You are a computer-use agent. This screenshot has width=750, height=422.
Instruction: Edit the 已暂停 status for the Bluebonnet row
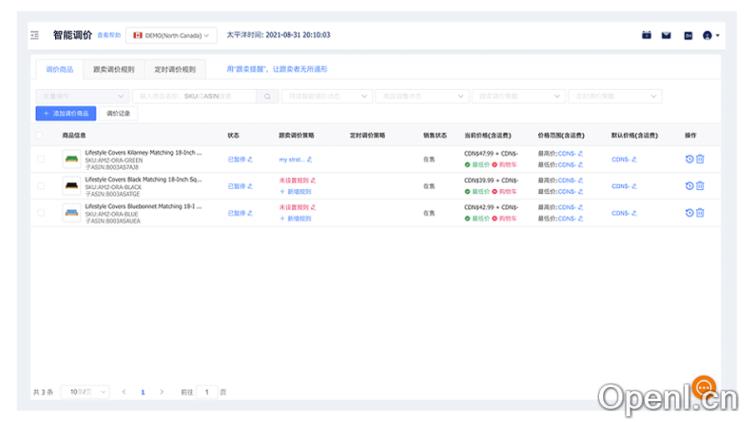tap(250, 213)
